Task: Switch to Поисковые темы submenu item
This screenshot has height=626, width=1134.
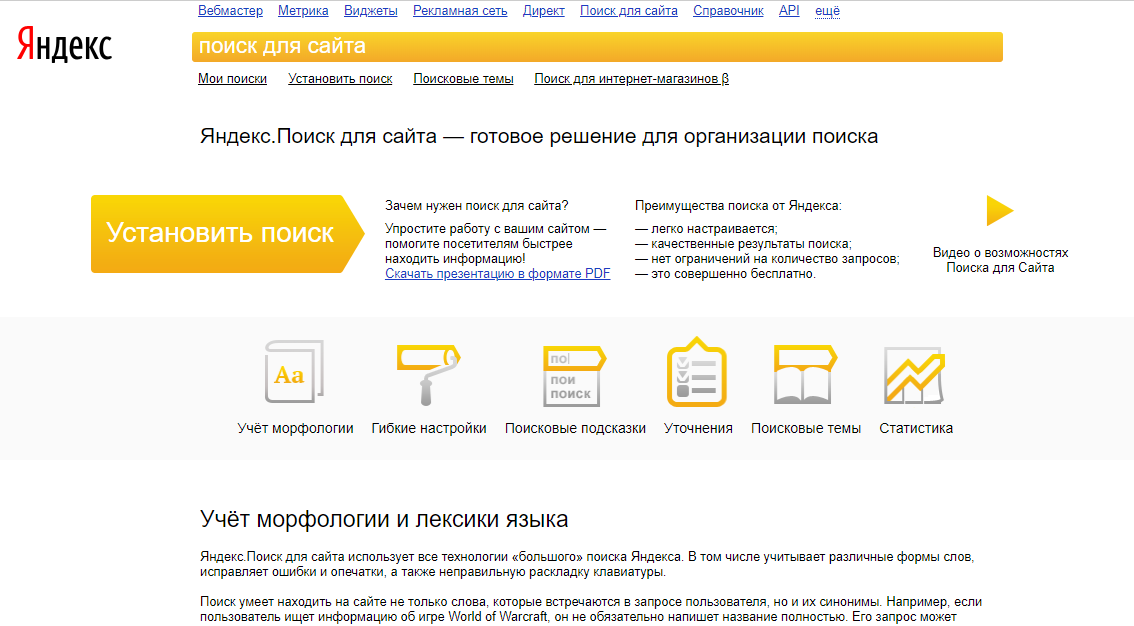Action: tap(463, 79)
